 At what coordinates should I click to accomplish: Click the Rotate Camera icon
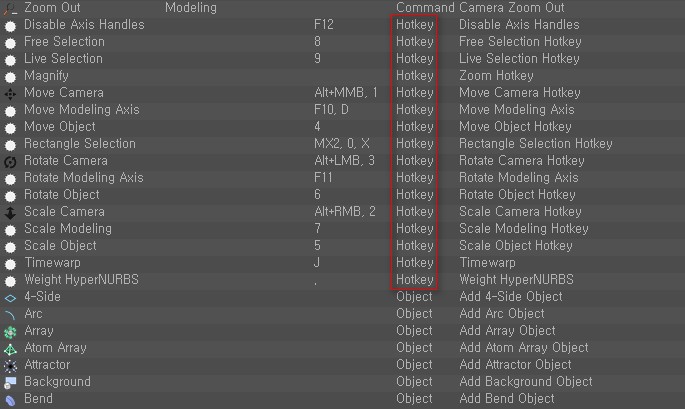10,161
